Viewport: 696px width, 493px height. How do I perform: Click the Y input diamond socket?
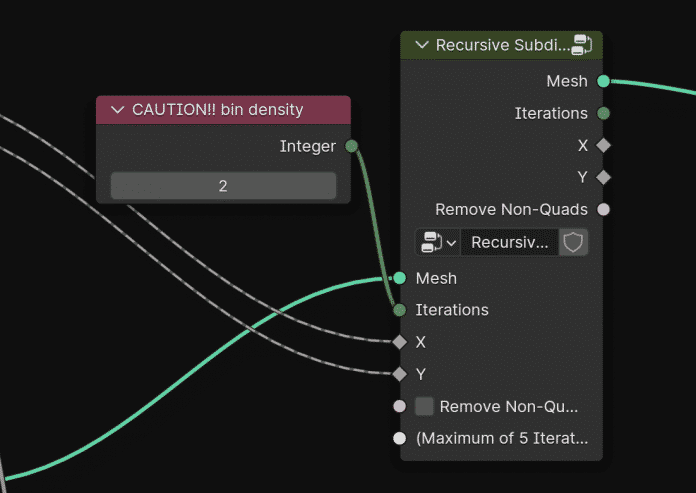pyautogui.click(x=399, y=374)
